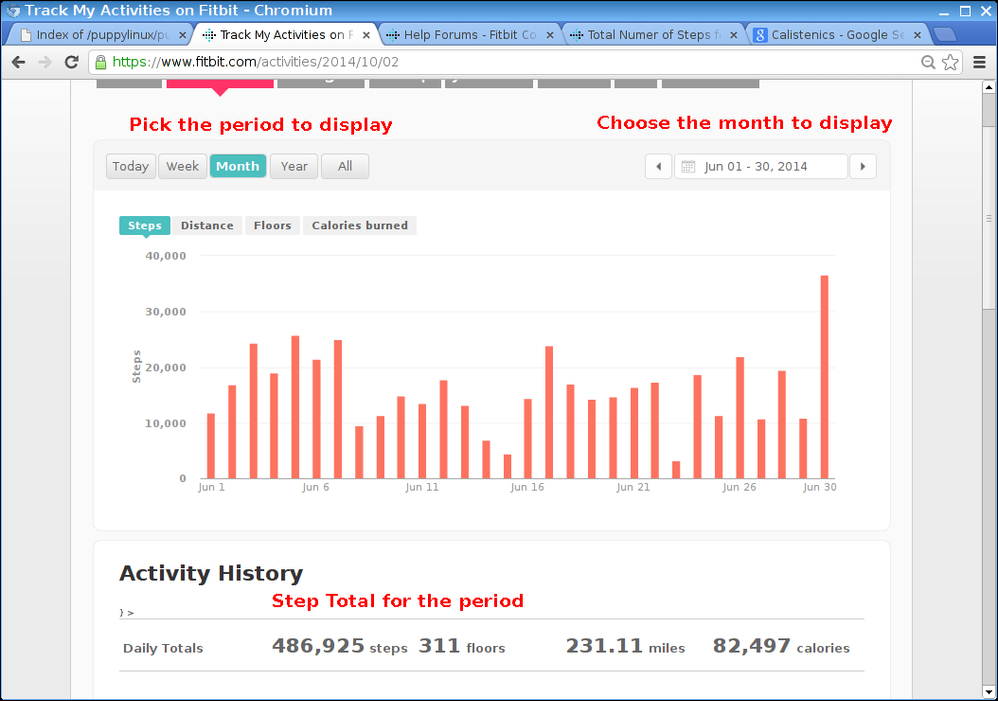998x701 pixels.
Task: Go to the previous month arrow
Action: (659, 166)
